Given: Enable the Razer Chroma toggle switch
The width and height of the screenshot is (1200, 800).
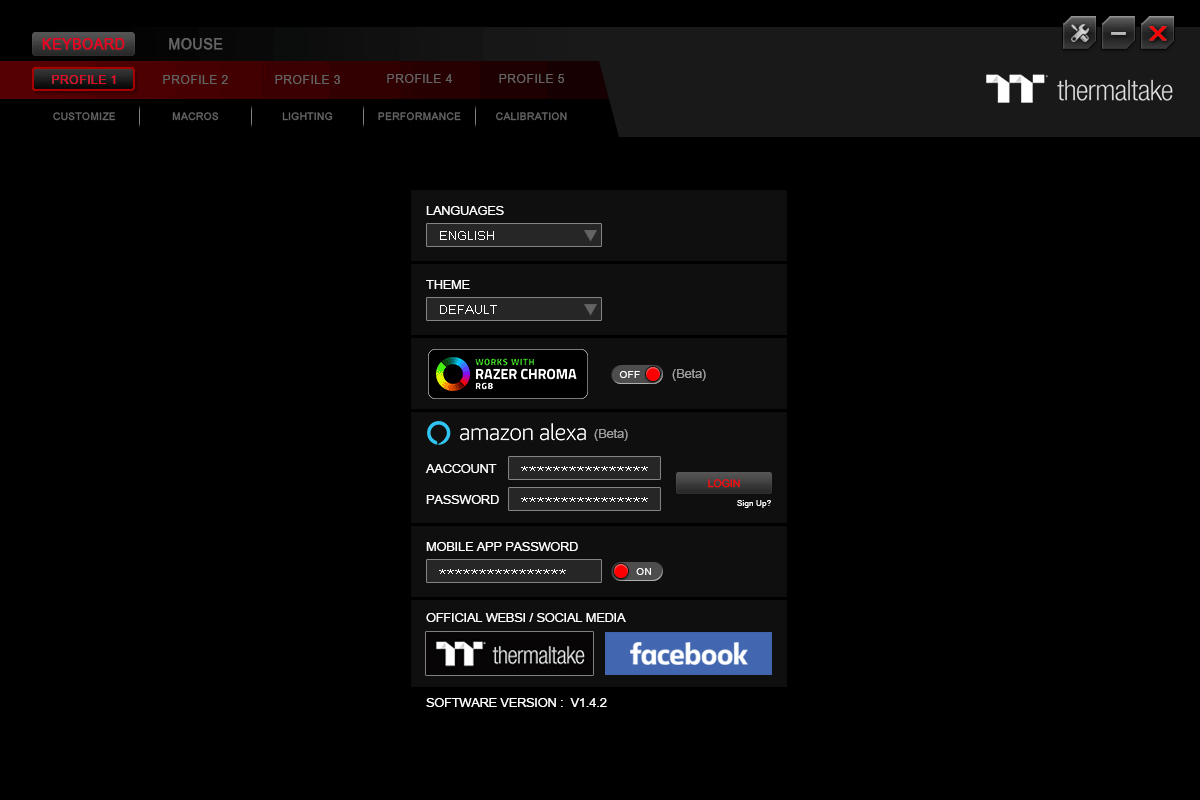Looking at the screenshot, I should (x=637, y=374).
